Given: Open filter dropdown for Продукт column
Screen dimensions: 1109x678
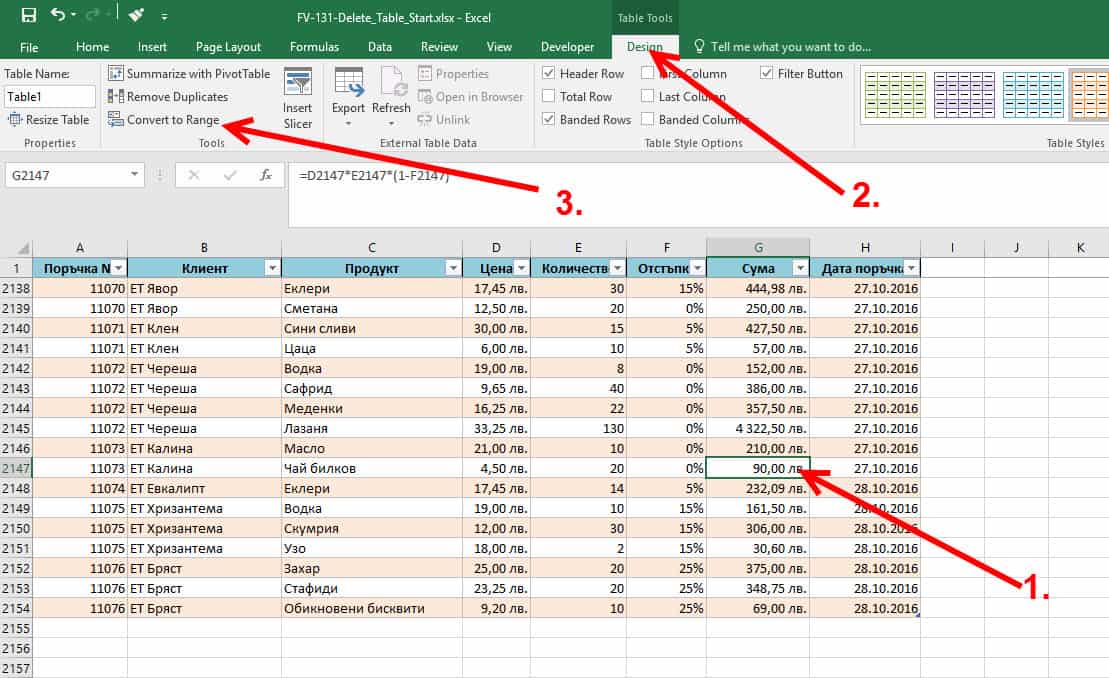Looking at the screenshot, I should 453,268.
